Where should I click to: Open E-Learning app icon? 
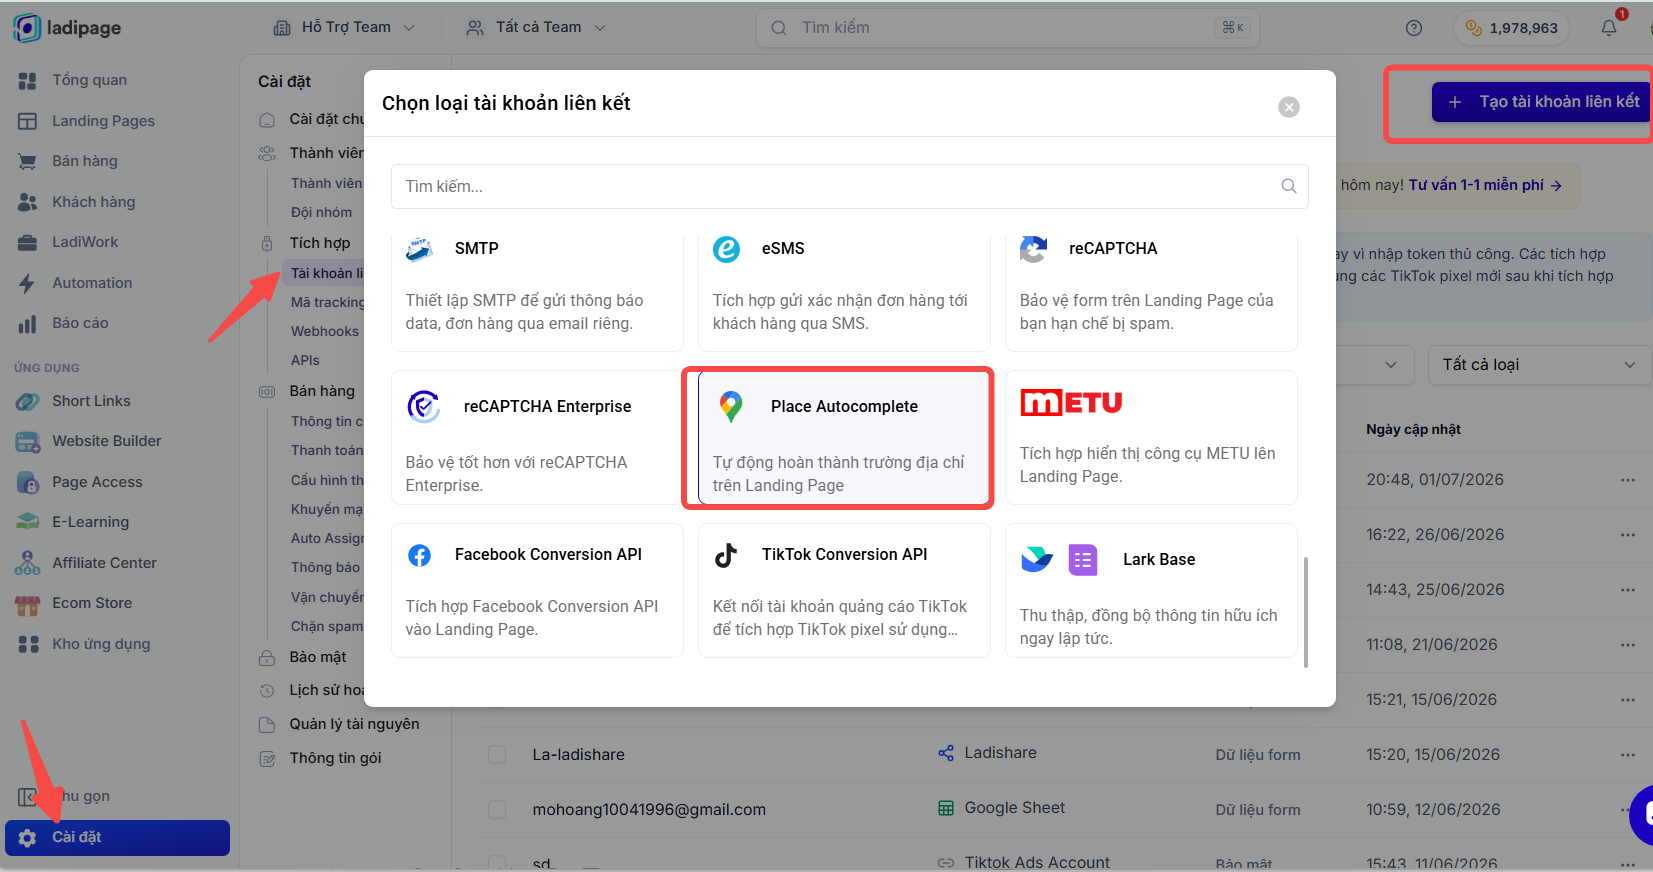click(28, 522)
